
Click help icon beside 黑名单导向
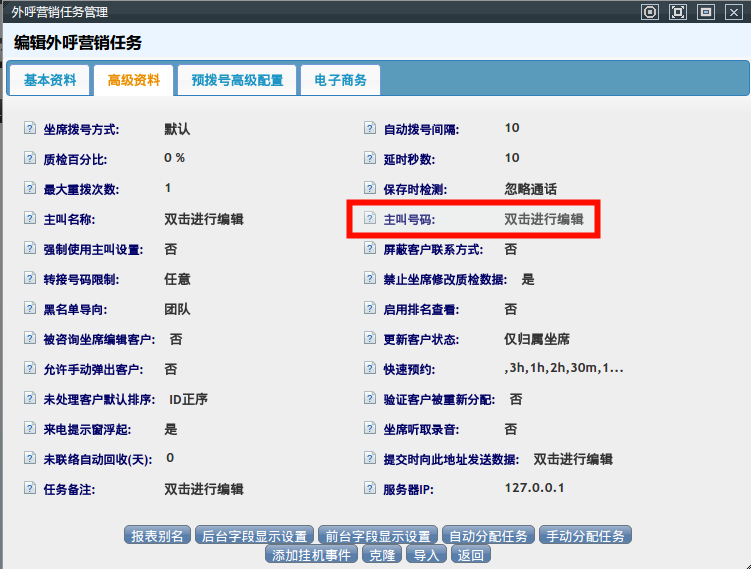pos(30,309)
